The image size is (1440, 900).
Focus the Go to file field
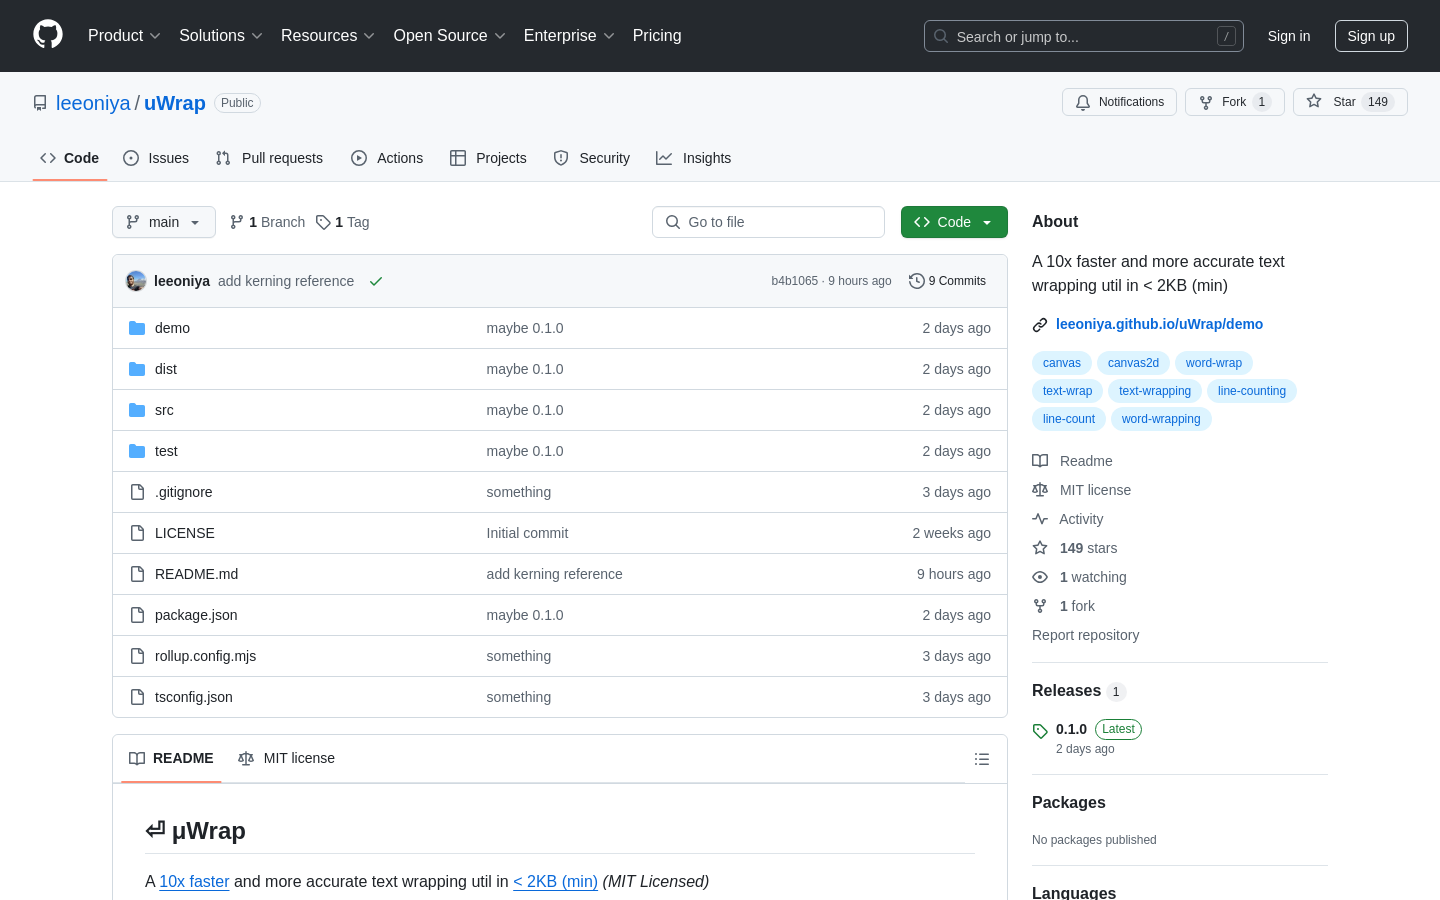(x=768, y=222)
